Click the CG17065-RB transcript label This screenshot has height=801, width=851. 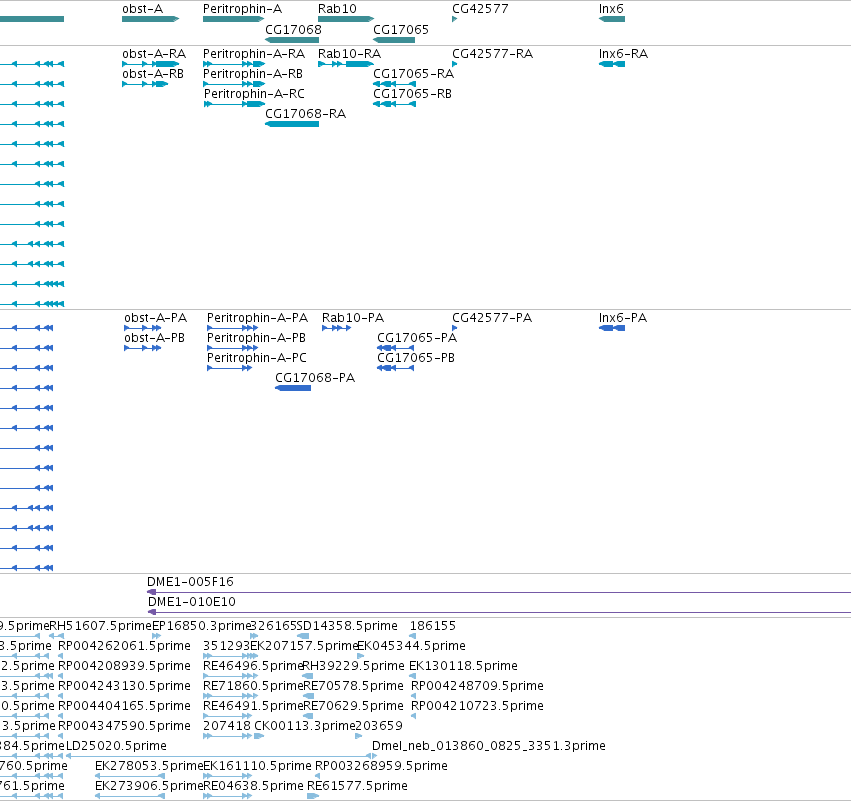click(x=412, y=93)
